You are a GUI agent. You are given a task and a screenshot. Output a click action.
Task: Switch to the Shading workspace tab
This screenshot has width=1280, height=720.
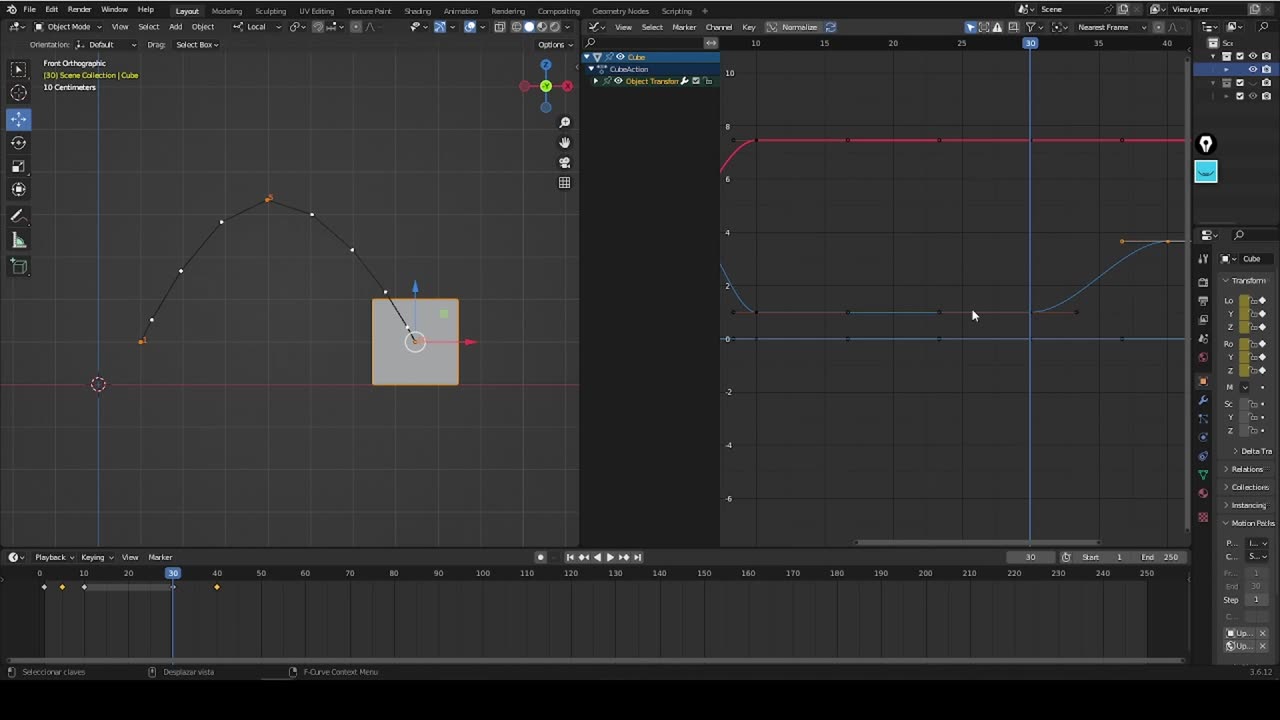pyautogui.click(x=417, y=11)
